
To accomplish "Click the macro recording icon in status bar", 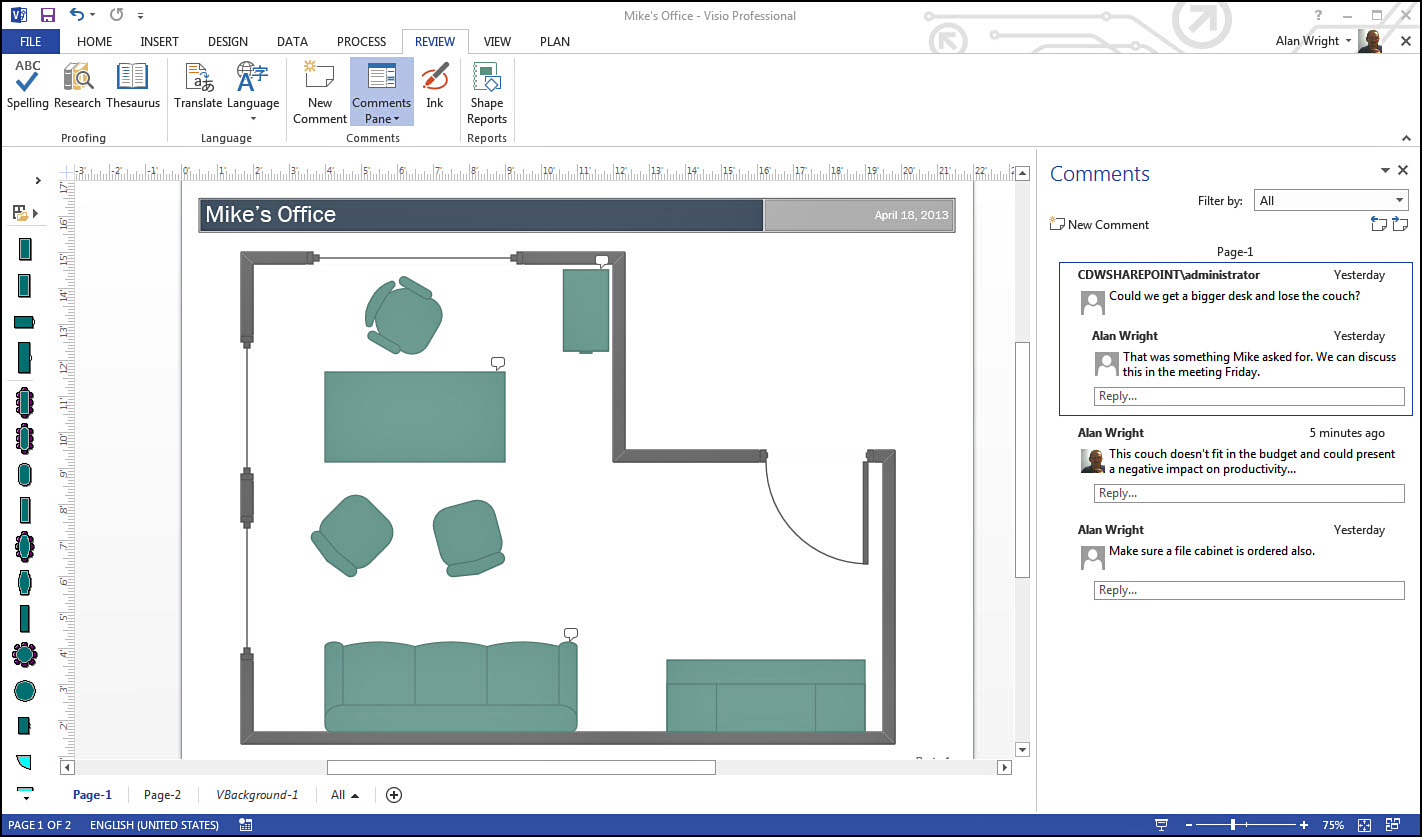I will pos(246,825).
